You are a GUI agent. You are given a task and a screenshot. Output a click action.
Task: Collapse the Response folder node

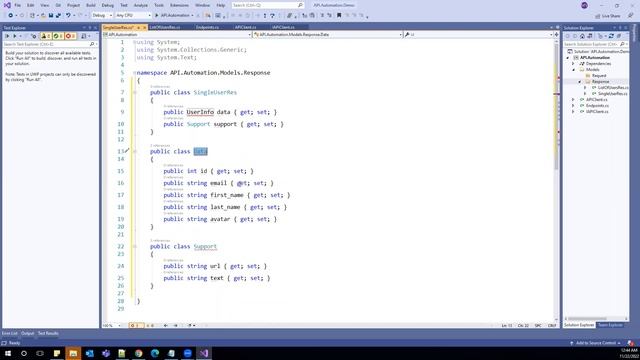click(x=579, y=82)
